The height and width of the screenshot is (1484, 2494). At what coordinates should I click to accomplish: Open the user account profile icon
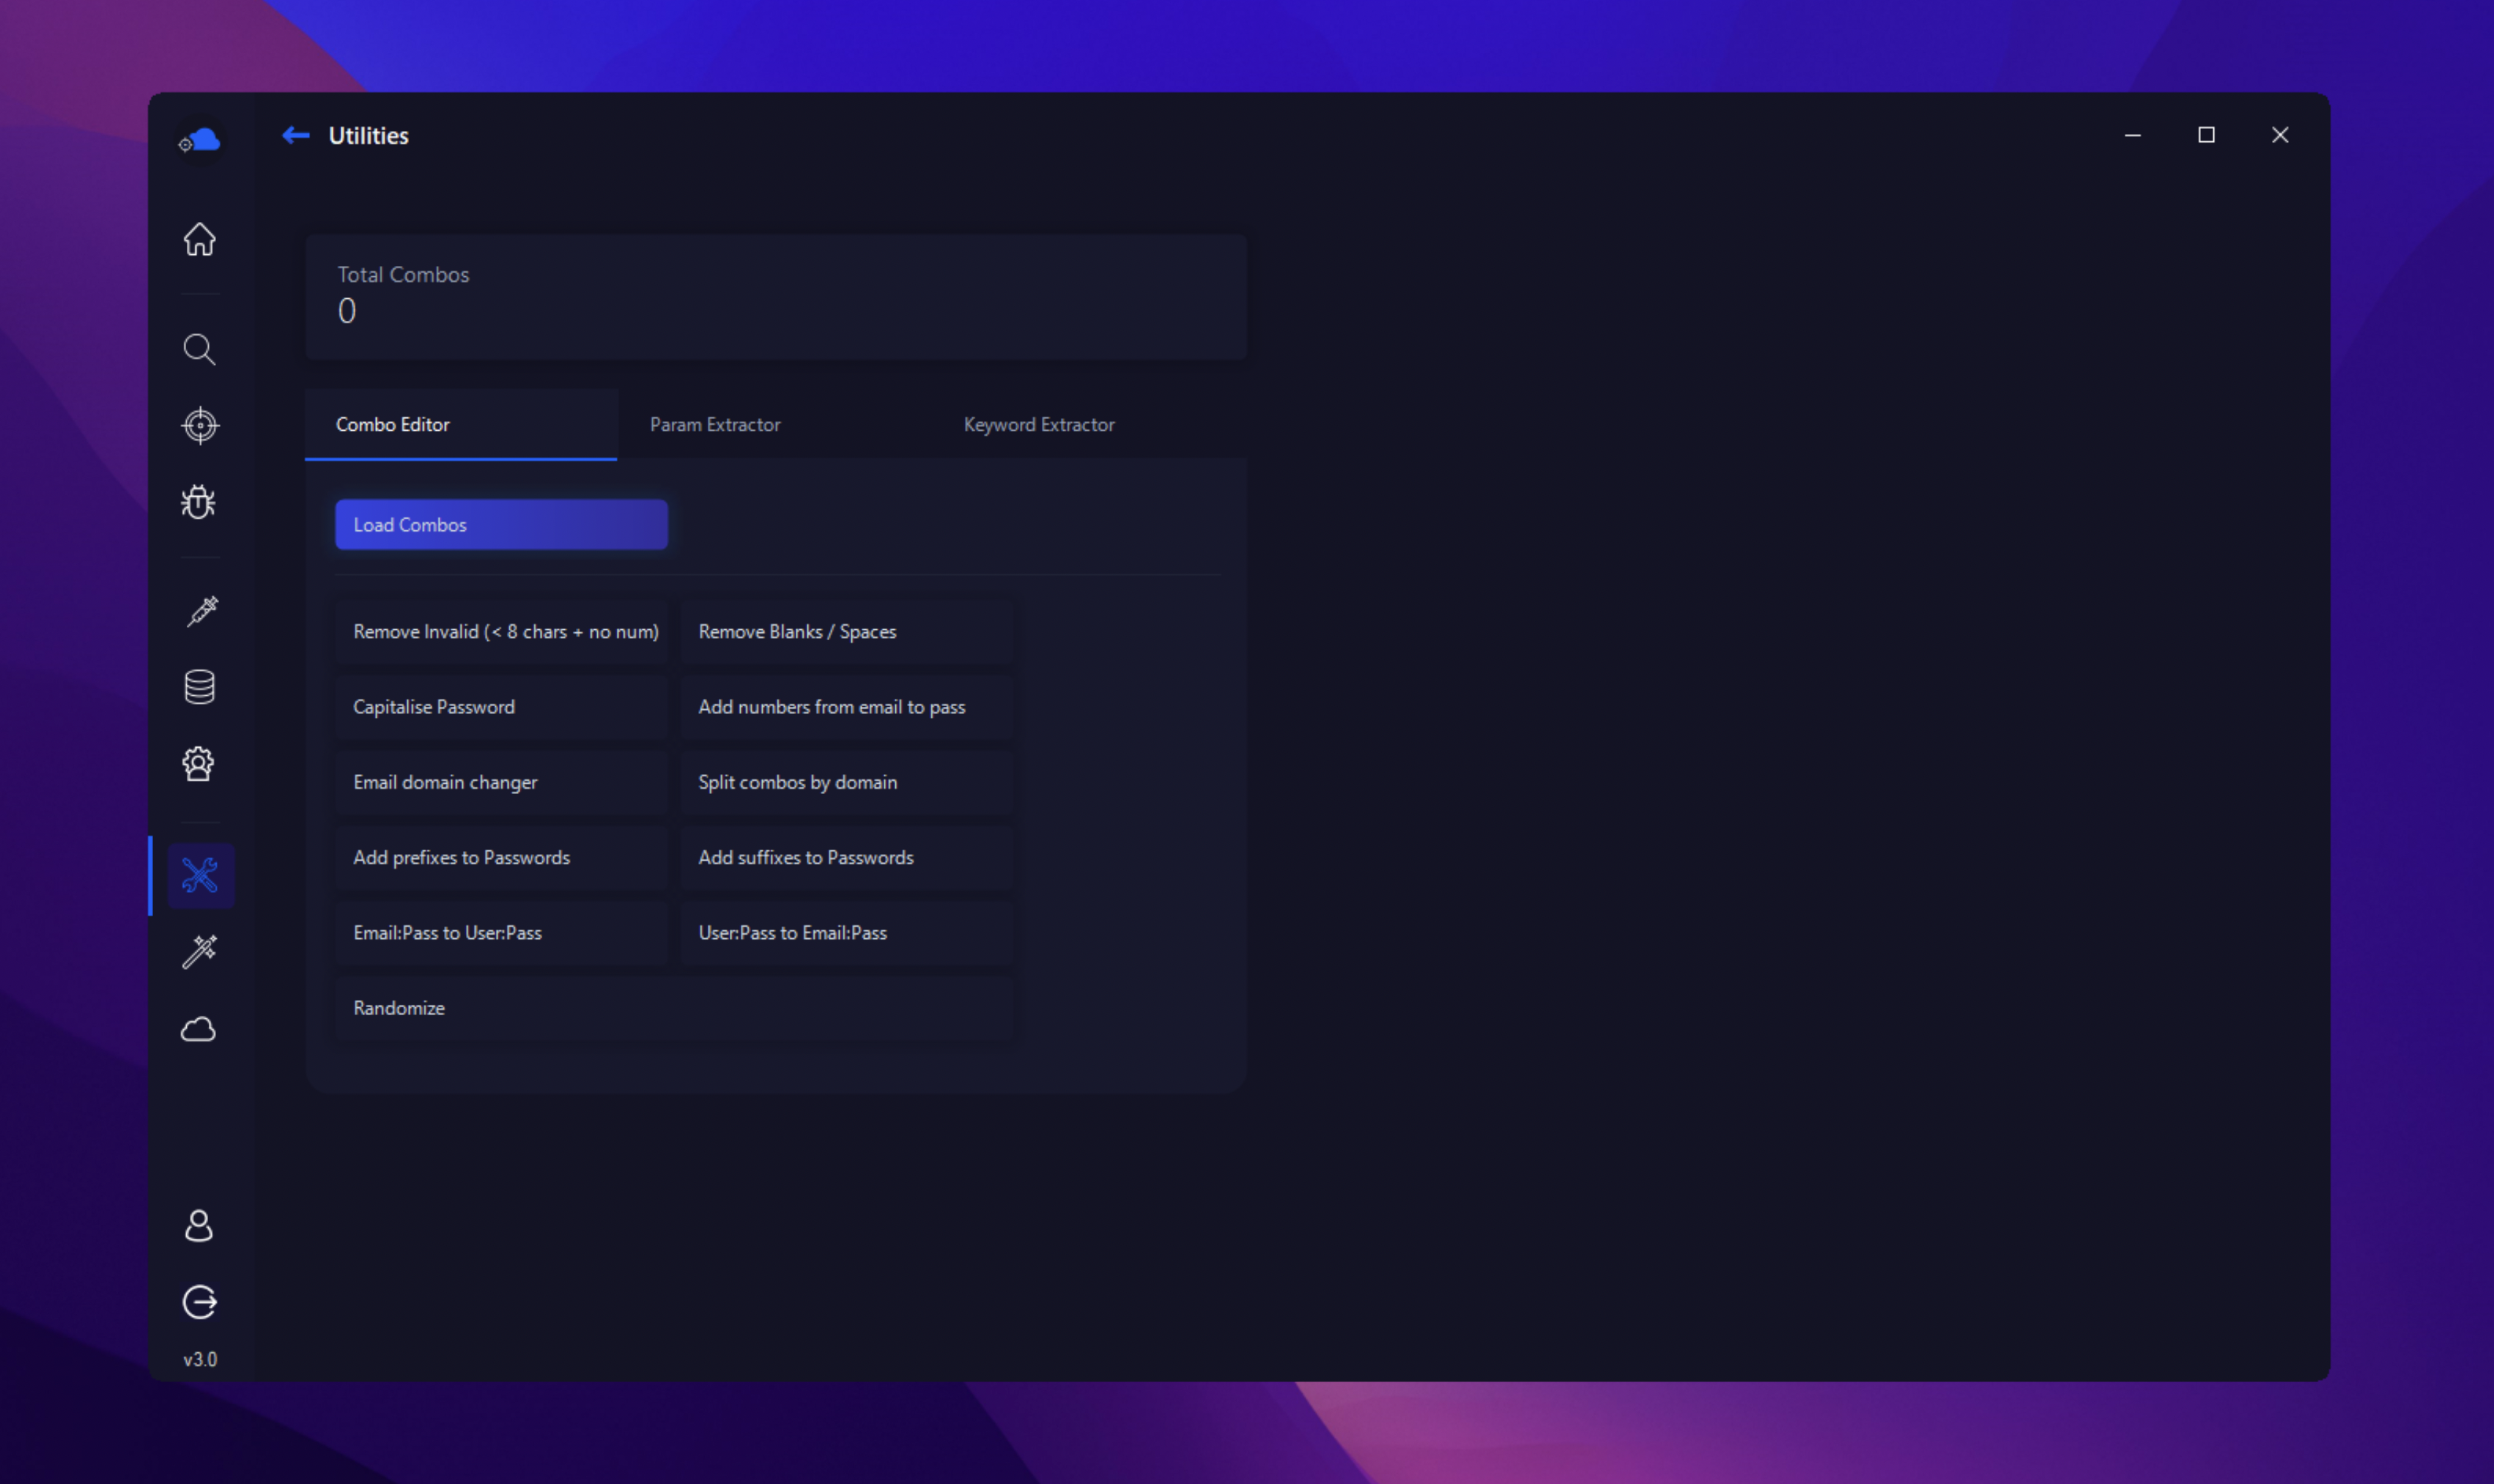click(x=199, y=1225)
